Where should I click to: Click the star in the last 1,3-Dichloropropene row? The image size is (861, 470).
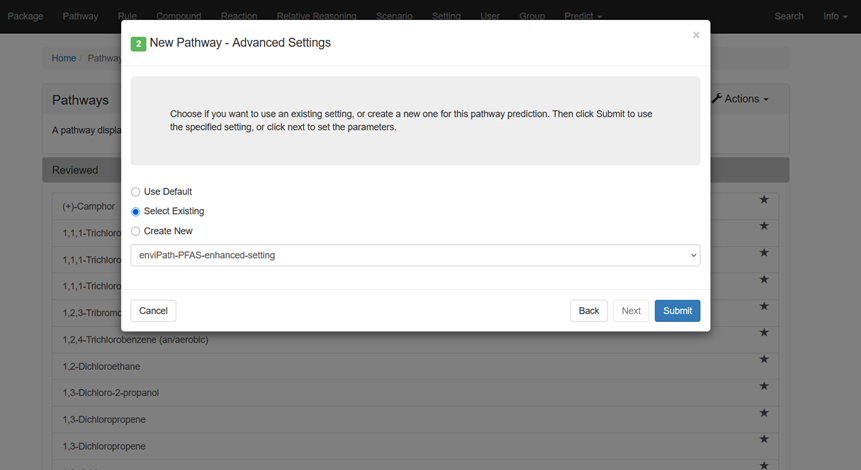click(x=764, y=439)
